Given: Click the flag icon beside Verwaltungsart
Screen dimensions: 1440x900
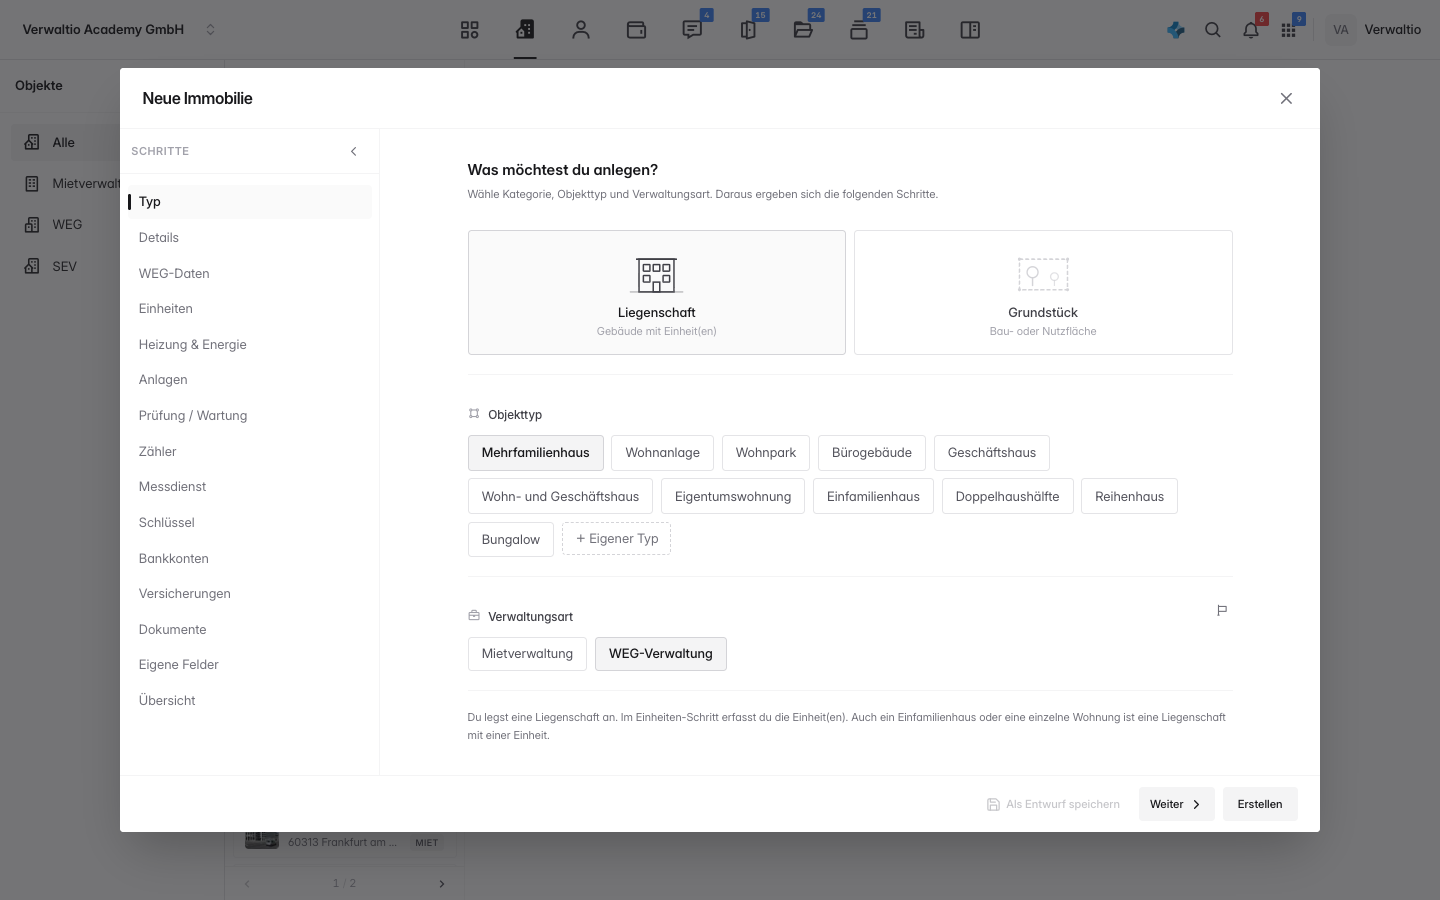Looking at the screenshot, I should click(x=1222, y=610).
